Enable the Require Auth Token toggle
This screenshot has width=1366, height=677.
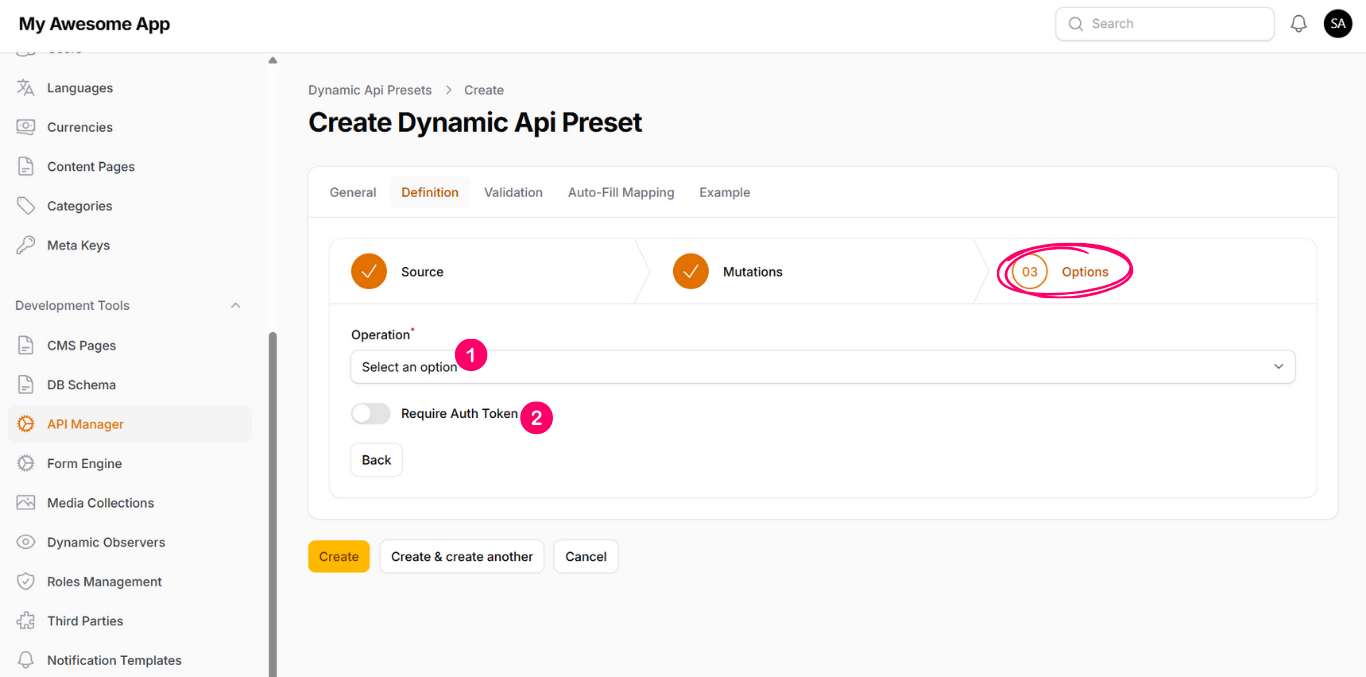click(x=370, y=414)
